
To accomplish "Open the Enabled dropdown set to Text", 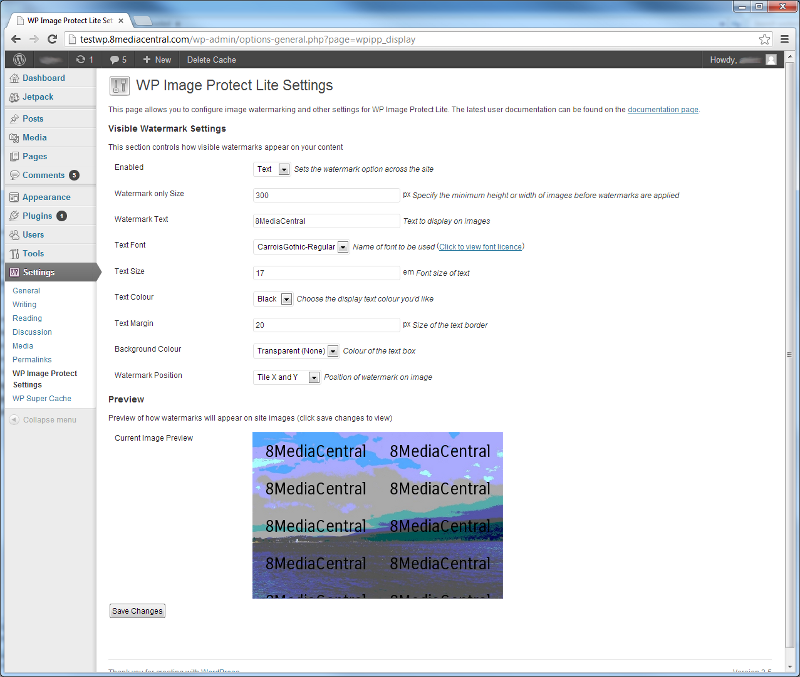I will (x=271, y=169).
